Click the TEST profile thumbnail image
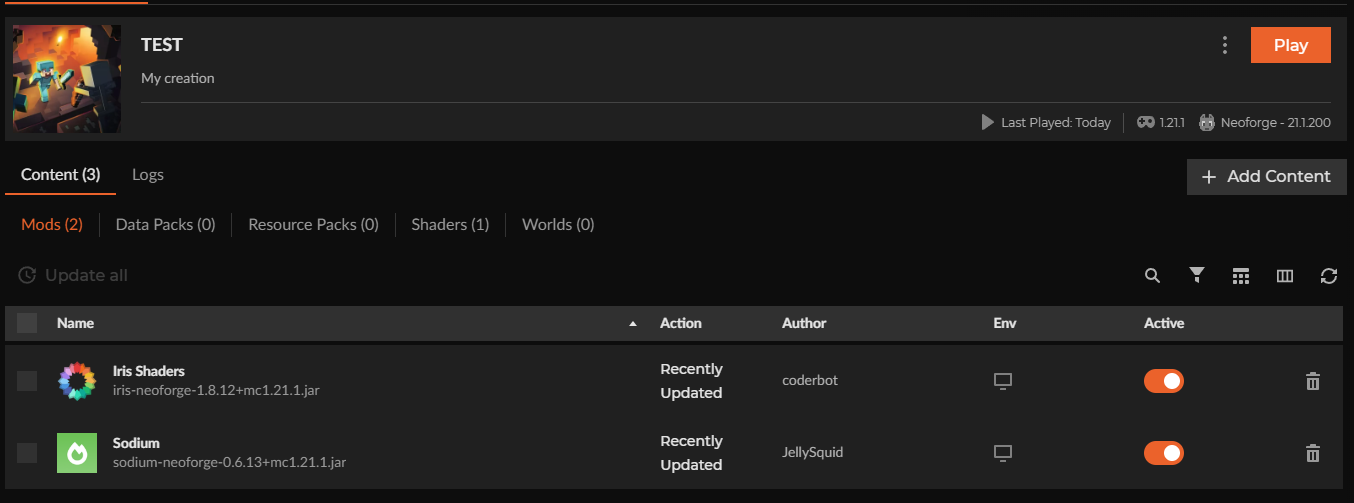 tap(68, 79)
